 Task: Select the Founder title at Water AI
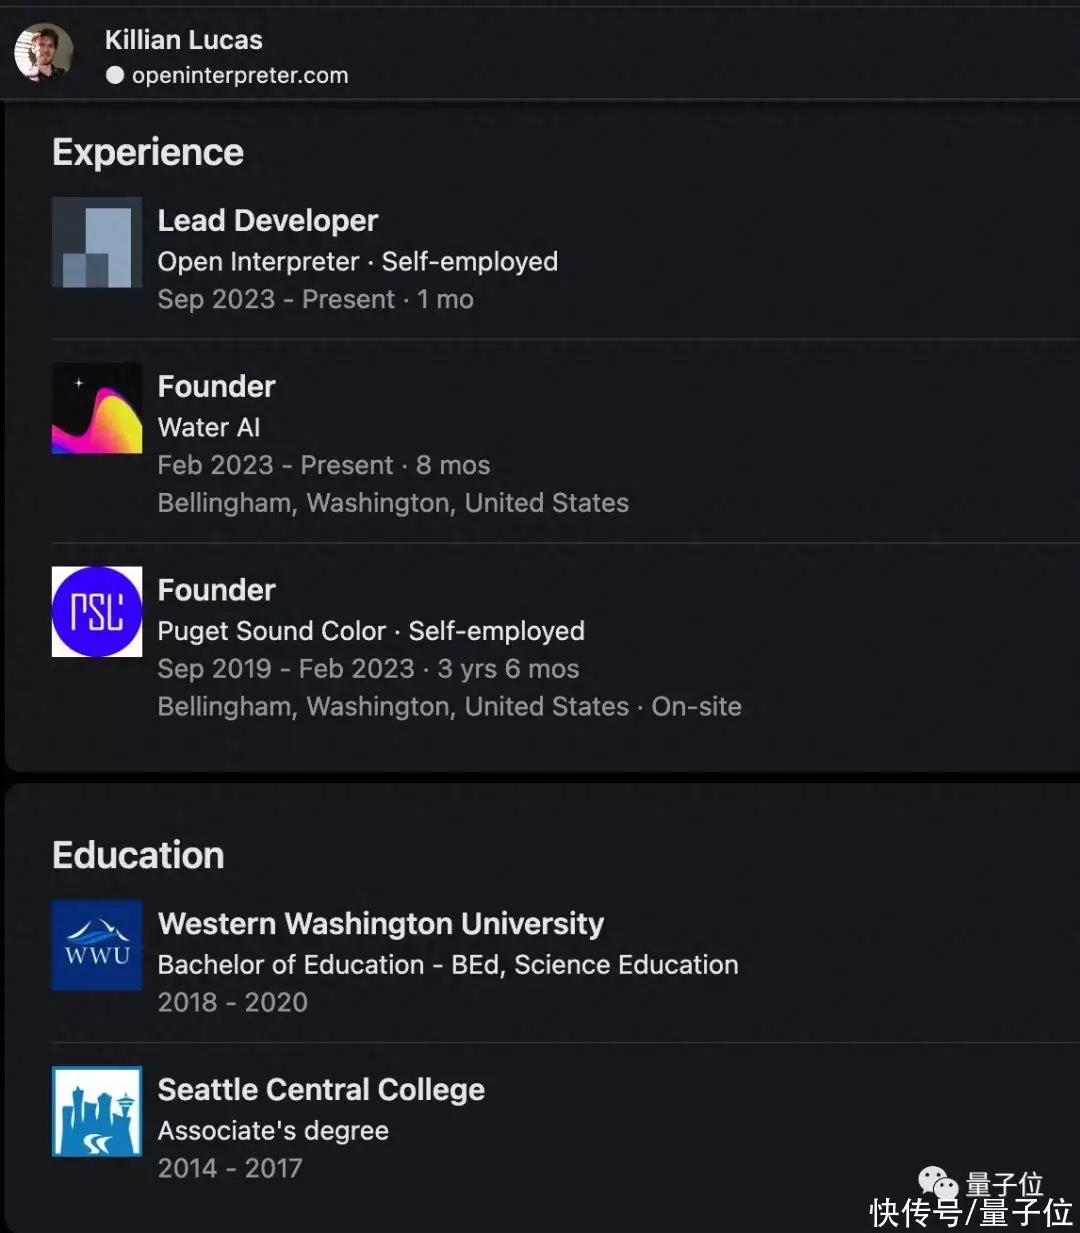coord(217,386)
